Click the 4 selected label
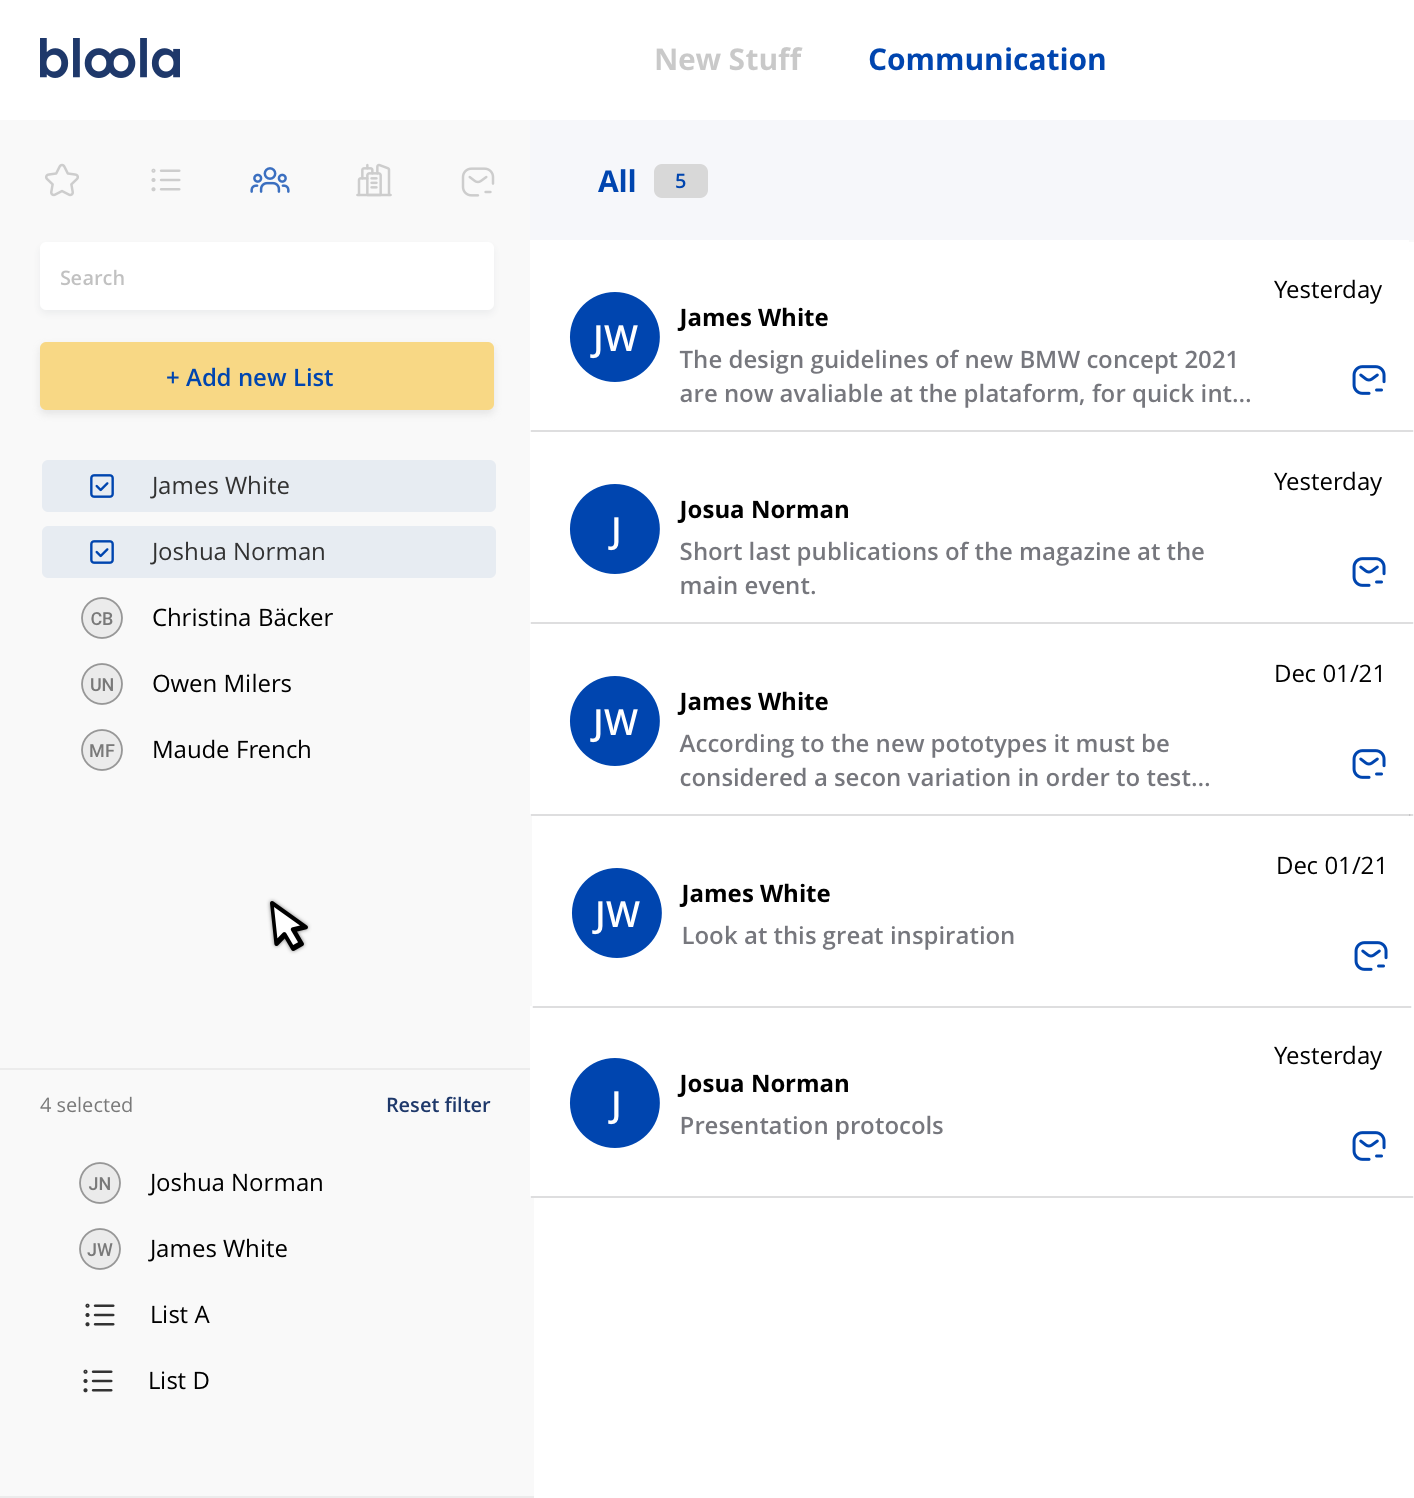Screen dimensions: 1414x1498 (86, 1105)
